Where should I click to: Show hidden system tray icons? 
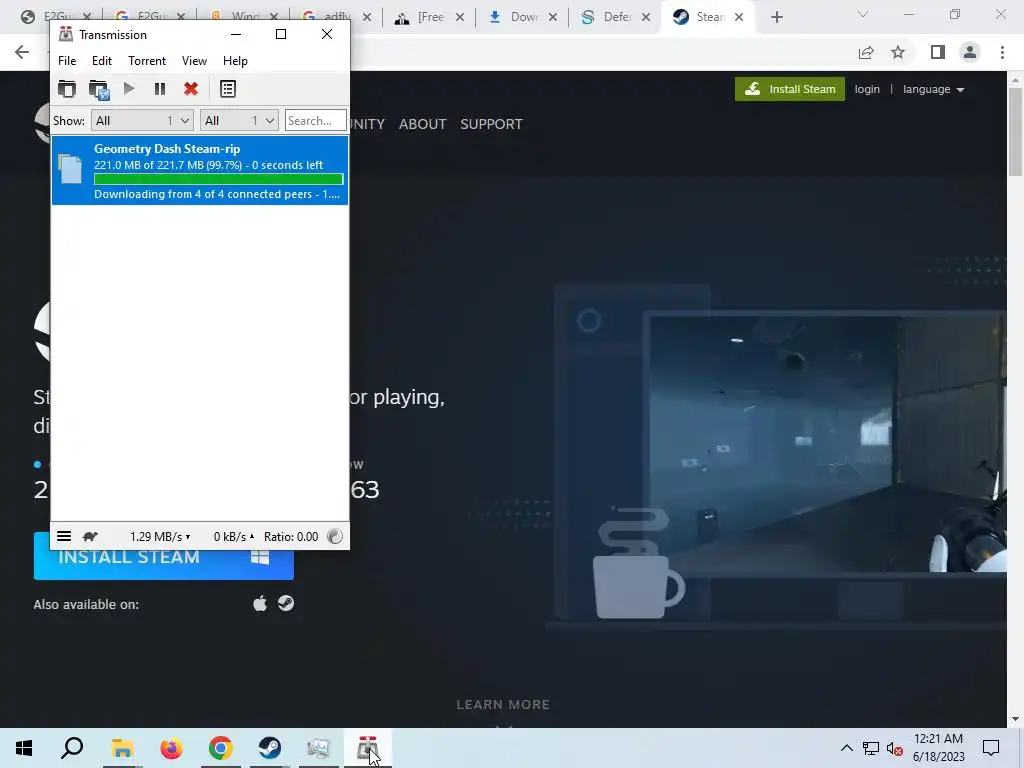point(846,748)
